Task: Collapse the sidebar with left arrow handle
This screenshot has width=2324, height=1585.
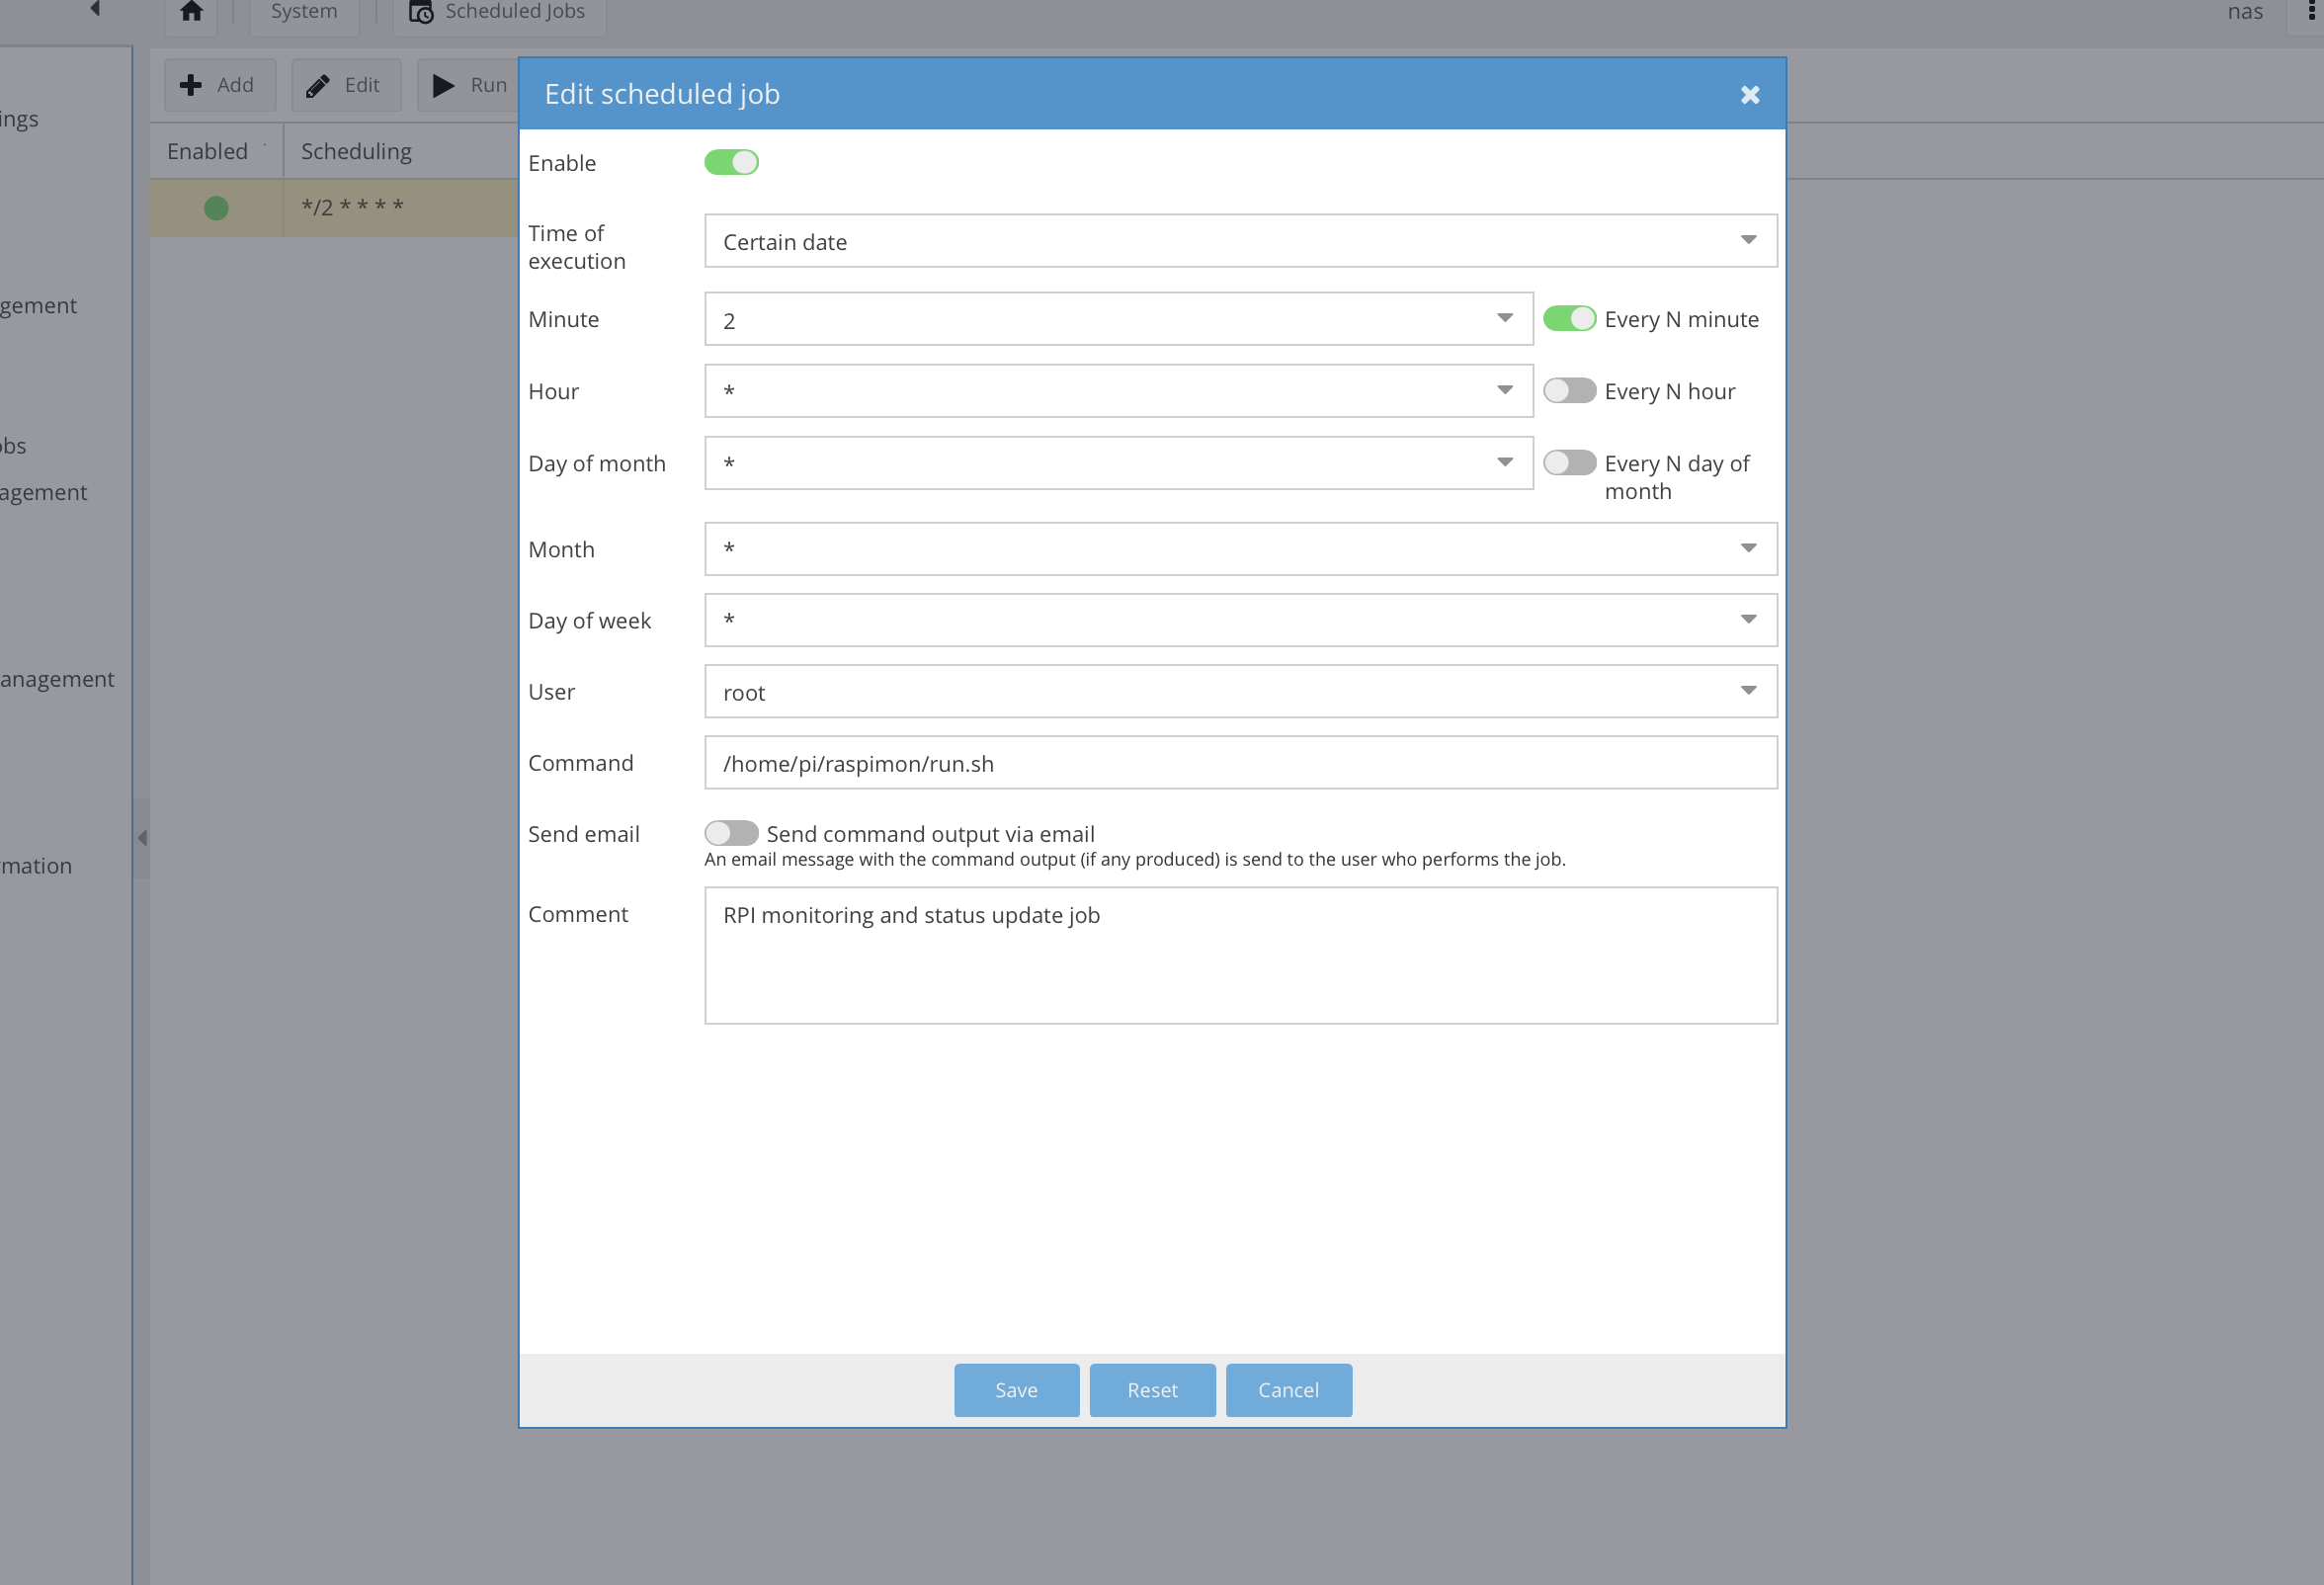Action: pyautogui.click(x=142, y=838)
